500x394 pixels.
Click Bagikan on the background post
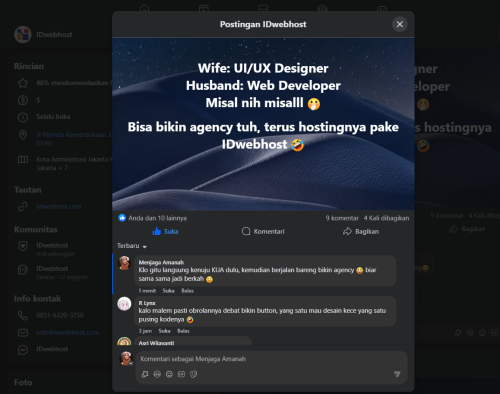[x=467, y=229]
